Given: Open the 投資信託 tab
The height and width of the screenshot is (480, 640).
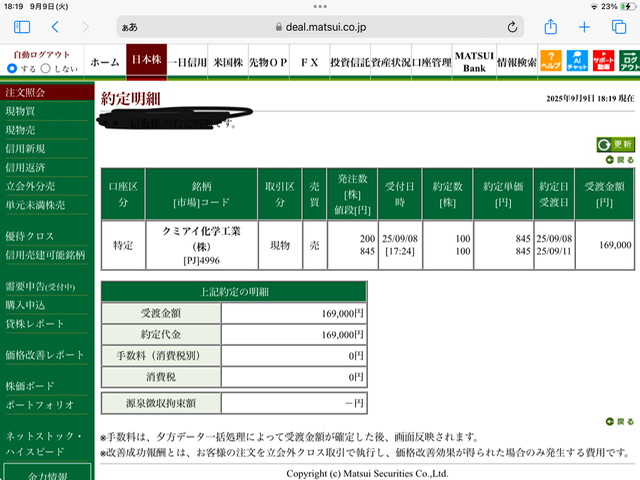Looking at the screenshot, I should tap(350, 62).
